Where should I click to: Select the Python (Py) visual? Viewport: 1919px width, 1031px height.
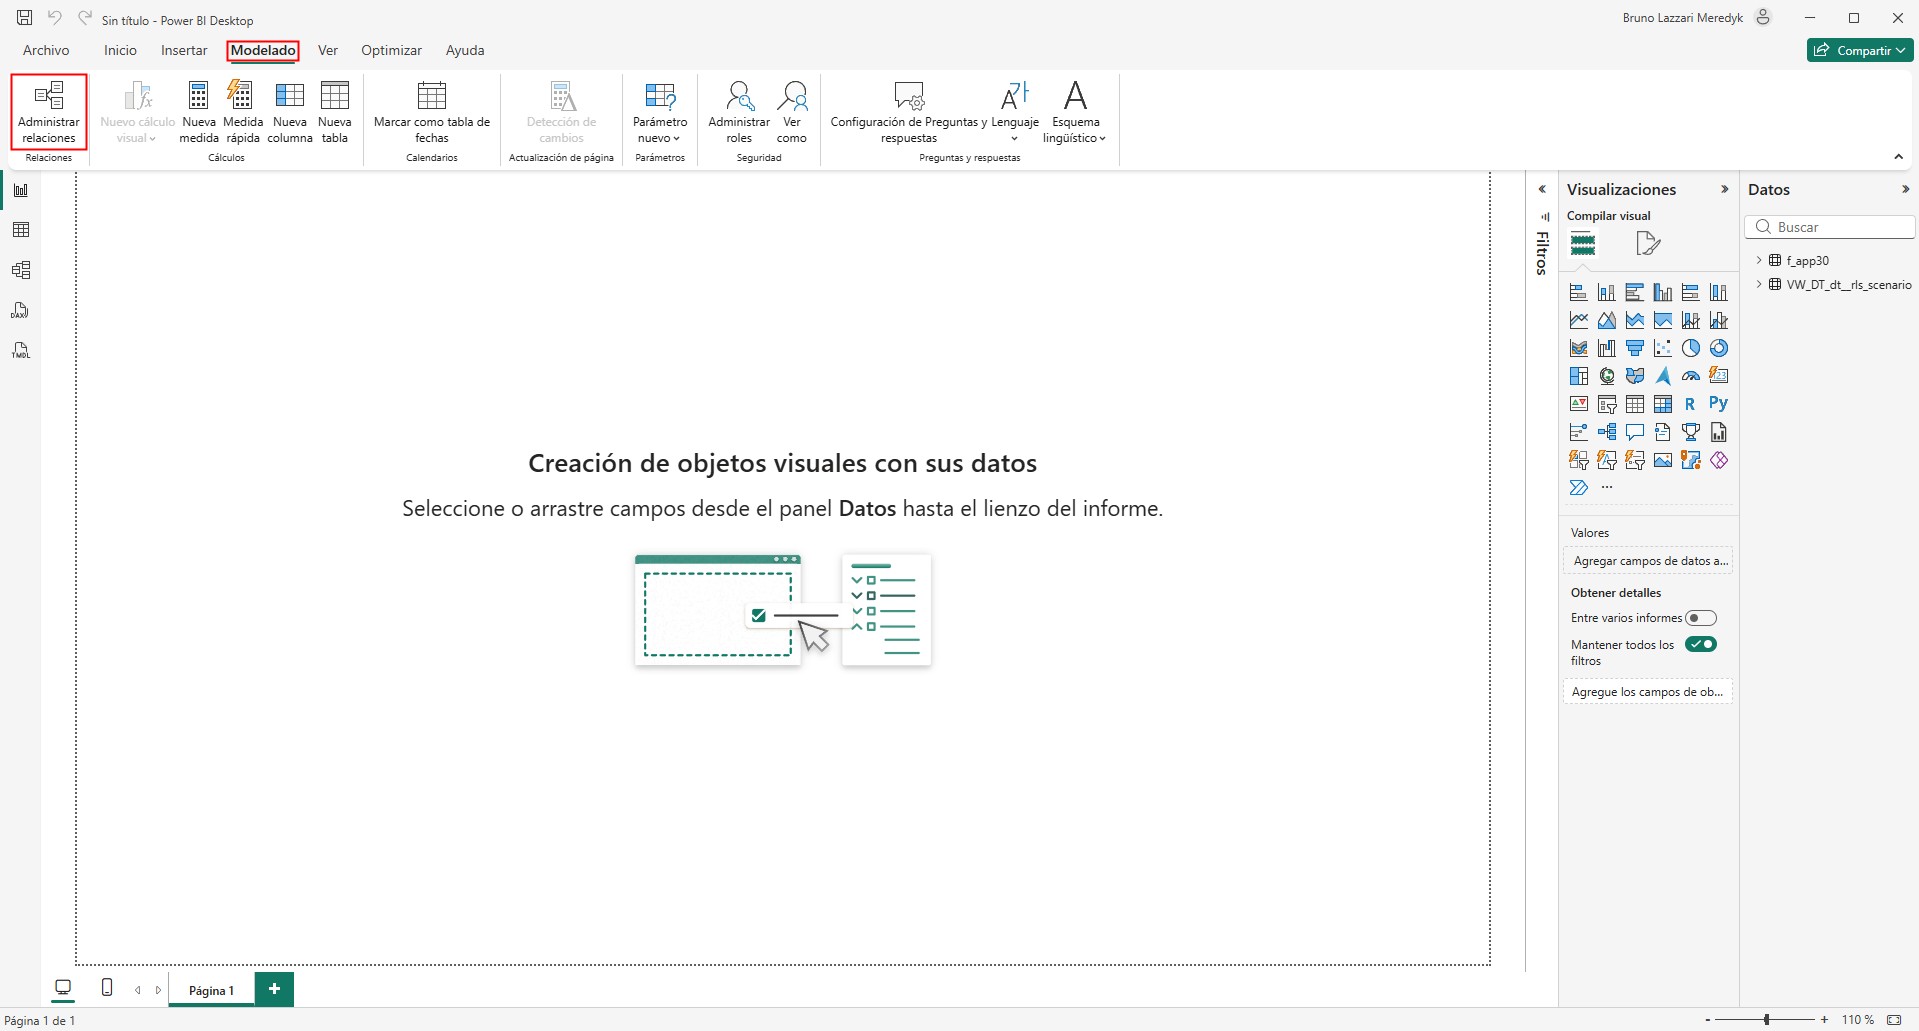(1719, 405)
